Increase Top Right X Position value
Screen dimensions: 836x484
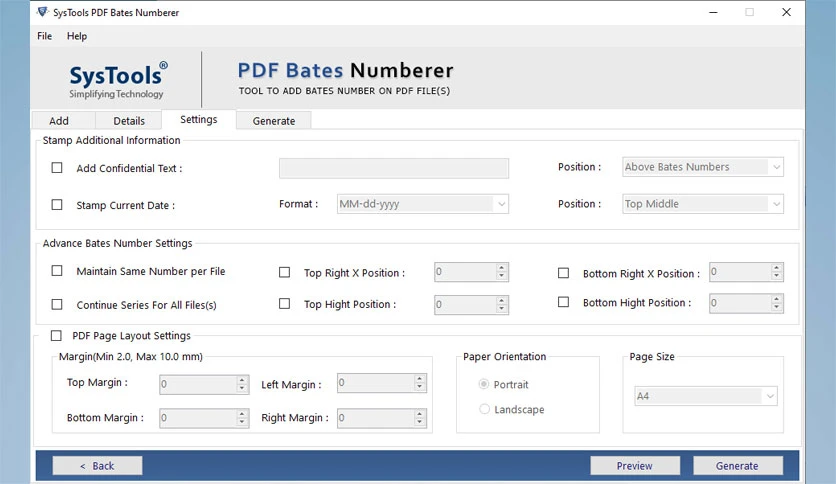point(501,268)
